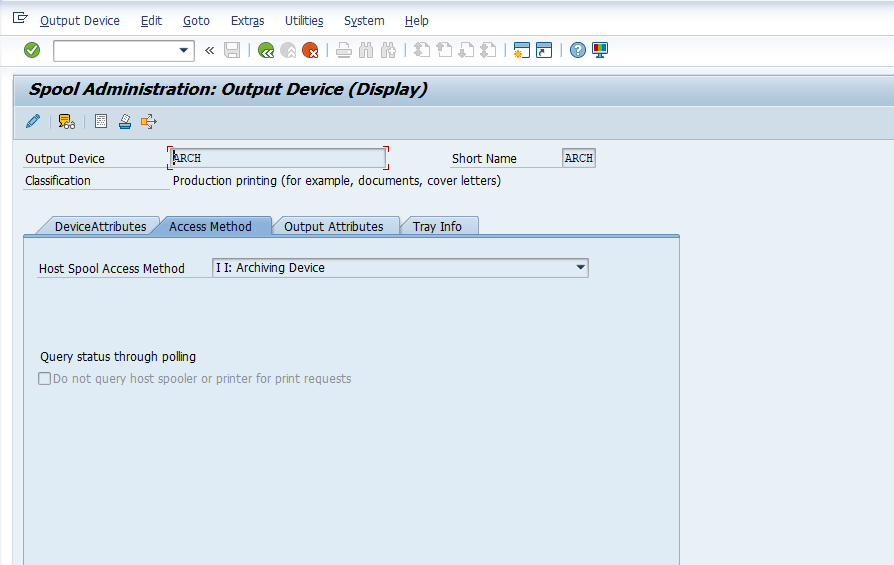Open the Output Device menu
The width and height of the screenshot is (894, 565).
(80, 21)
